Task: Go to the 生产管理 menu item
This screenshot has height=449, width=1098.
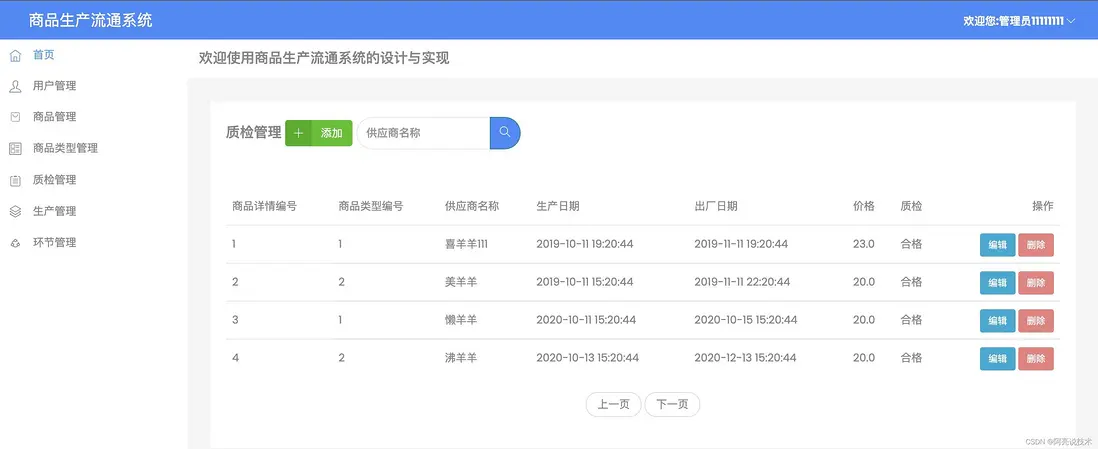Action: (x=54, y=211)
